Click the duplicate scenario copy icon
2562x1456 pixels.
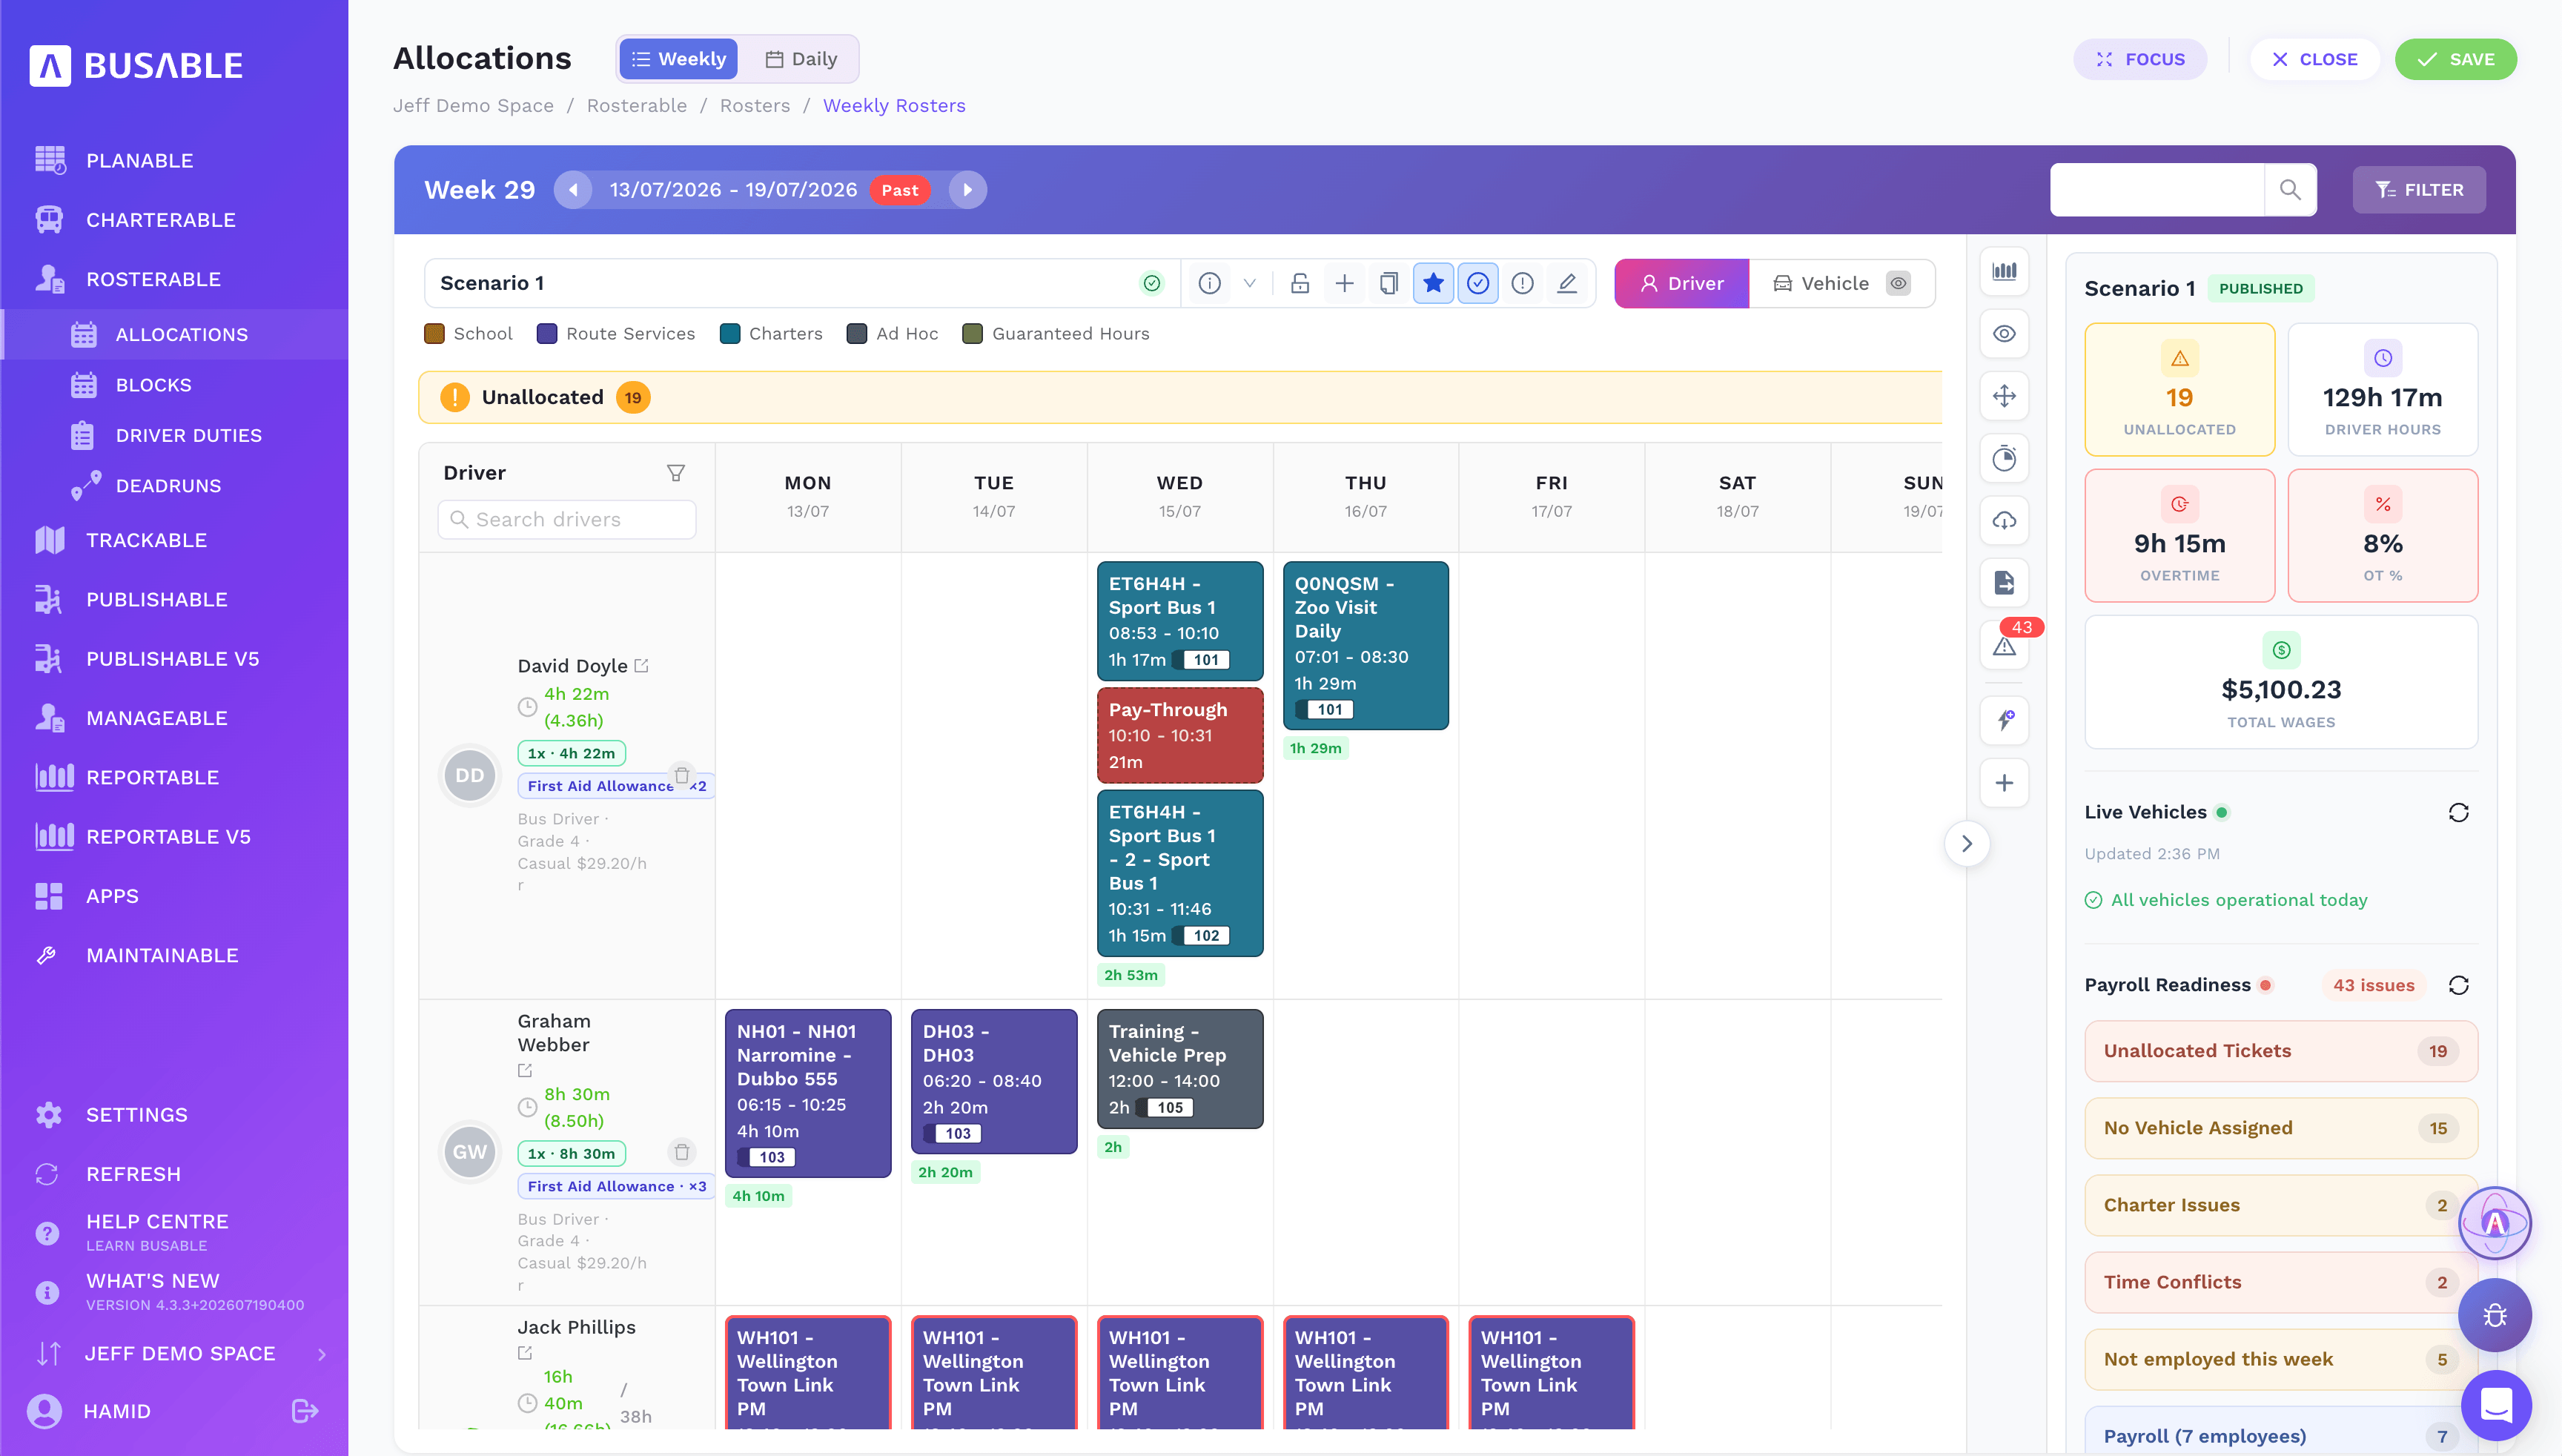[1388, 283]
